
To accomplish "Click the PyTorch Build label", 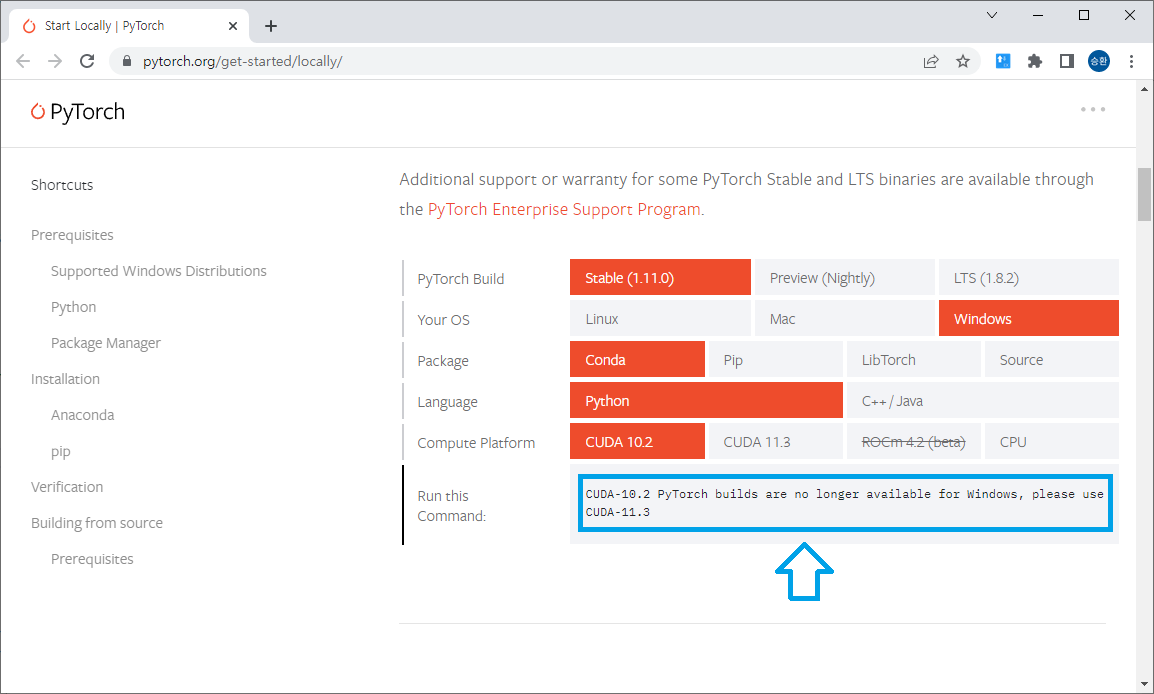I will click(x=461, y=278).
